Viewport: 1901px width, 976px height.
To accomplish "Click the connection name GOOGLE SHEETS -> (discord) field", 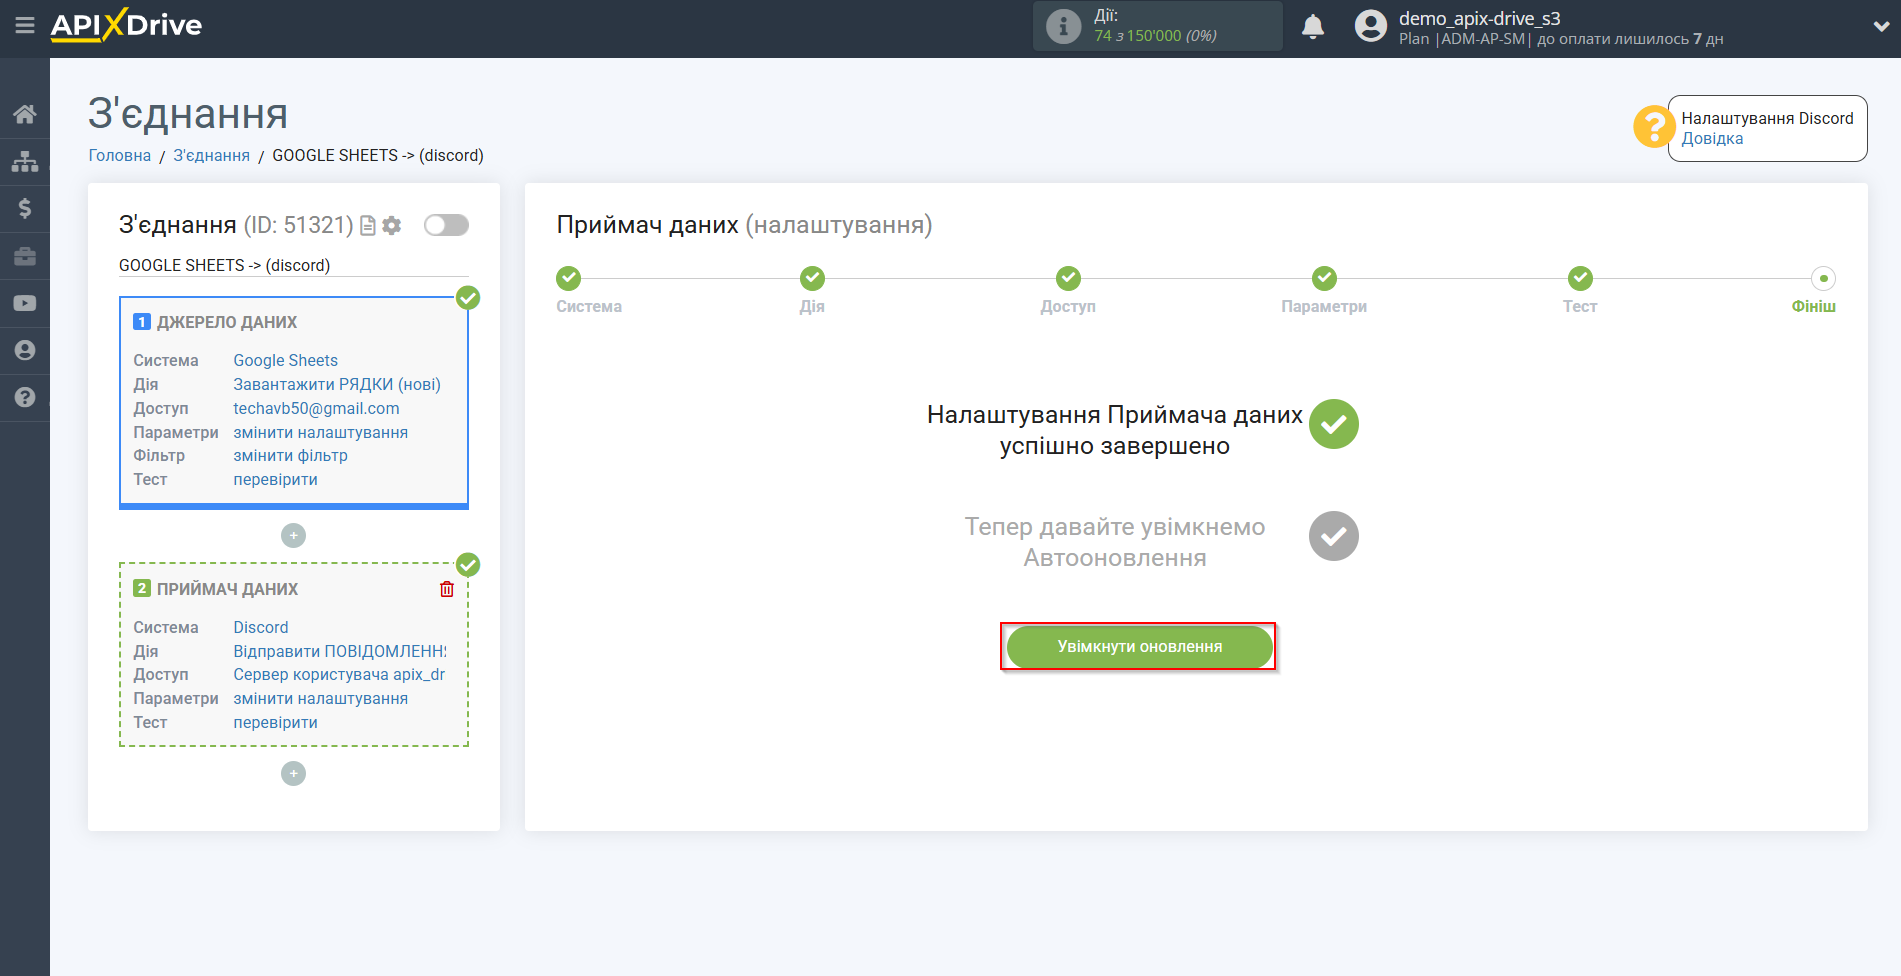I will (293, 265).
